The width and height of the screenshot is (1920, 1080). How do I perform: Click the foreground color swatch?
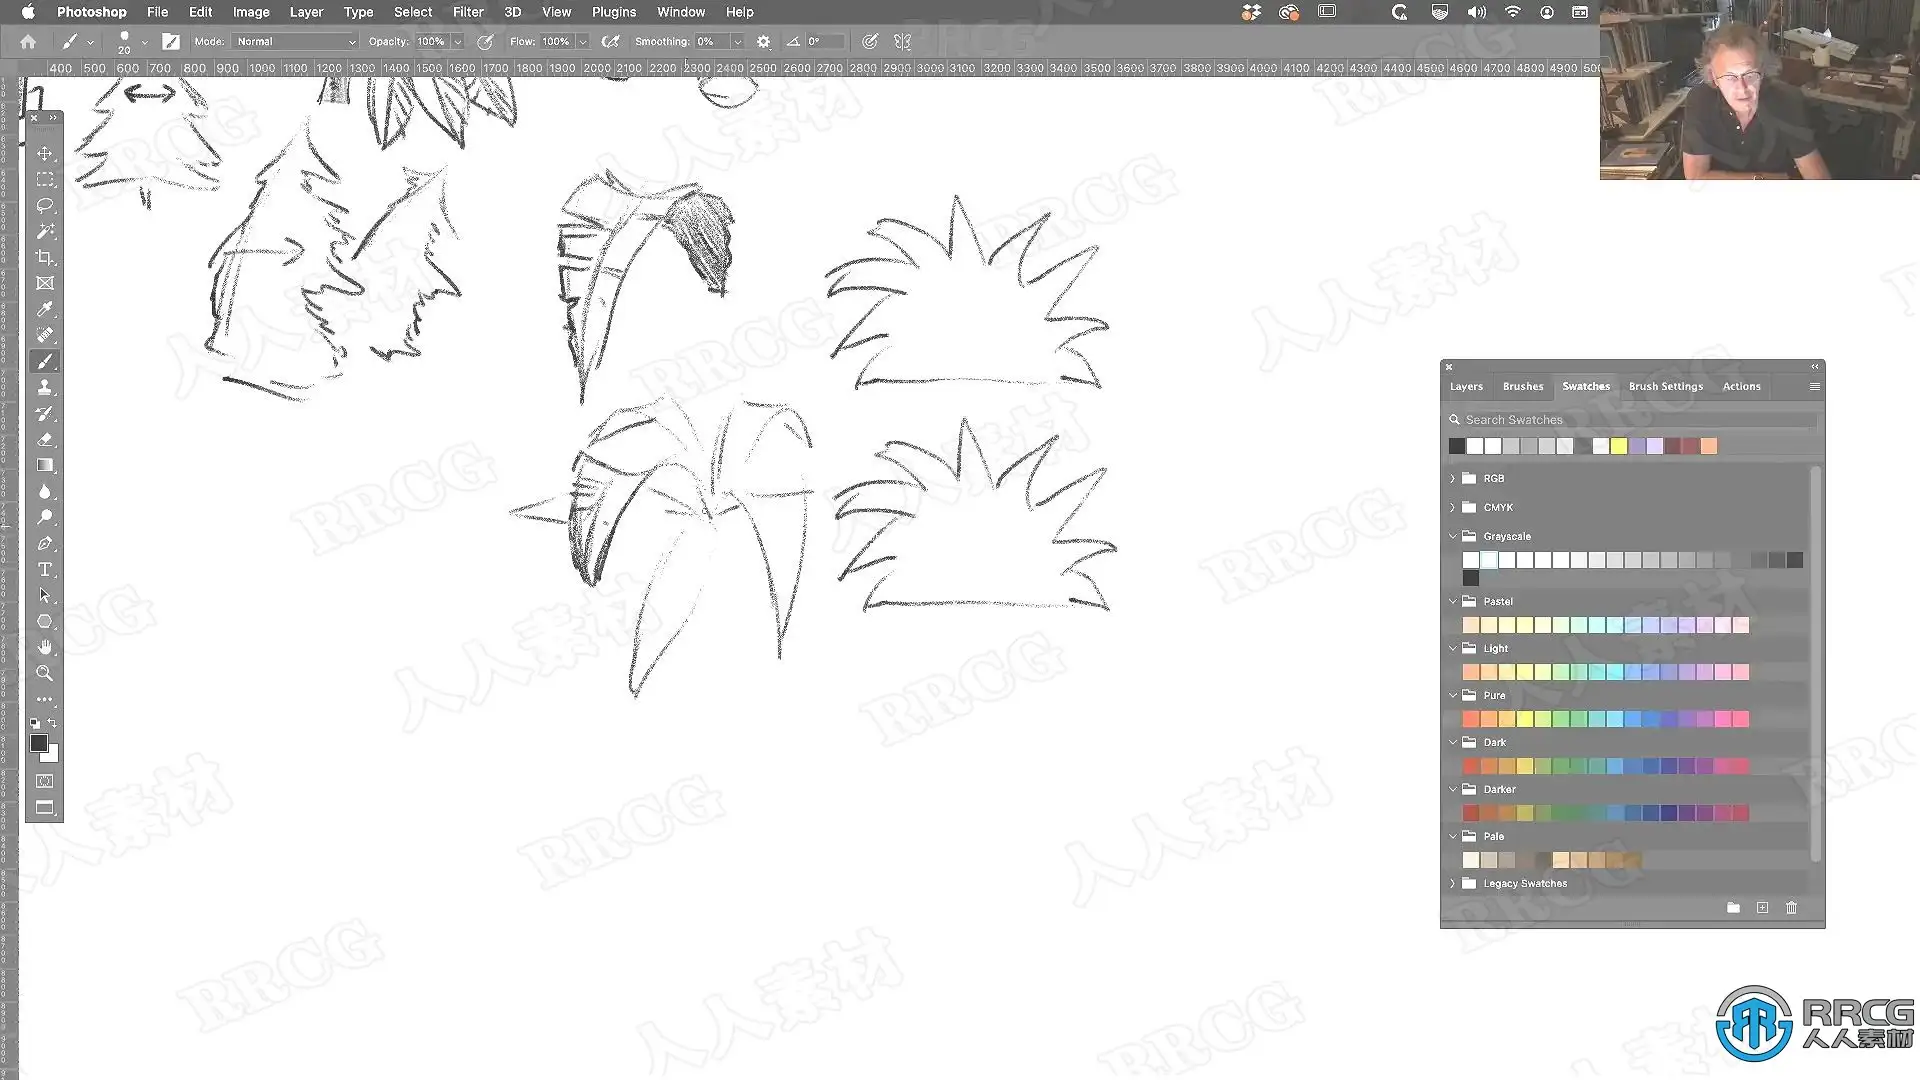click(39, 743)
